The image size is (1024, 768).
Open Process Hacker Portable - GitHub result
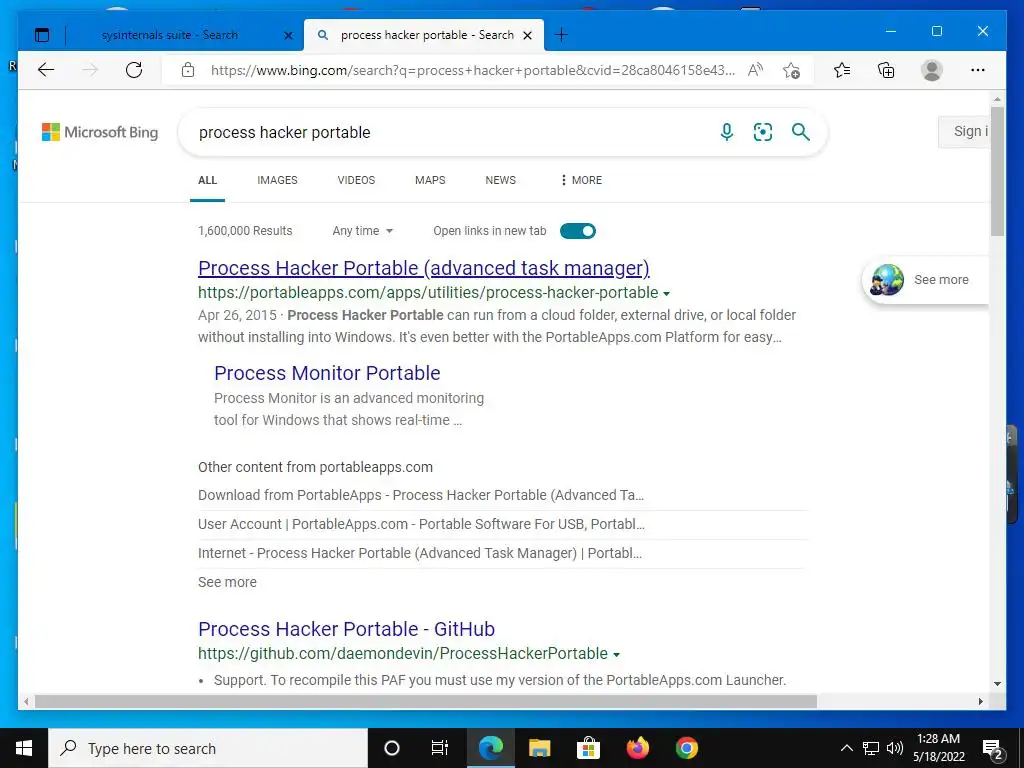point(346,629)
